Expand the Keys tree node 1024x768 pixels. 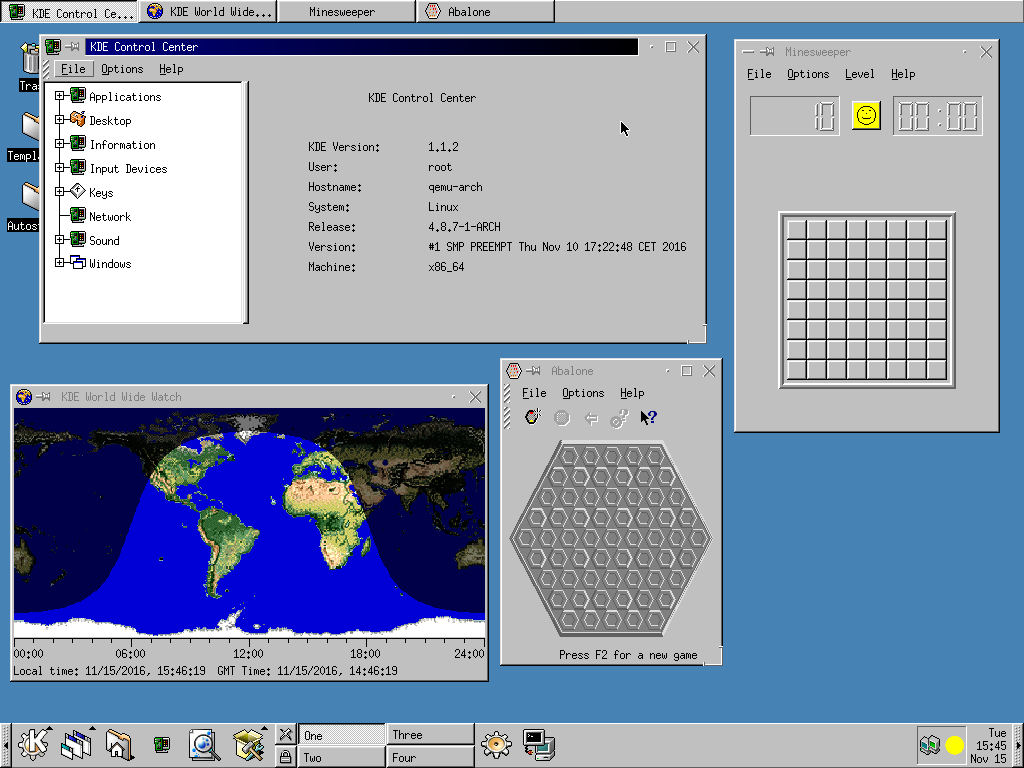point(59,191)
